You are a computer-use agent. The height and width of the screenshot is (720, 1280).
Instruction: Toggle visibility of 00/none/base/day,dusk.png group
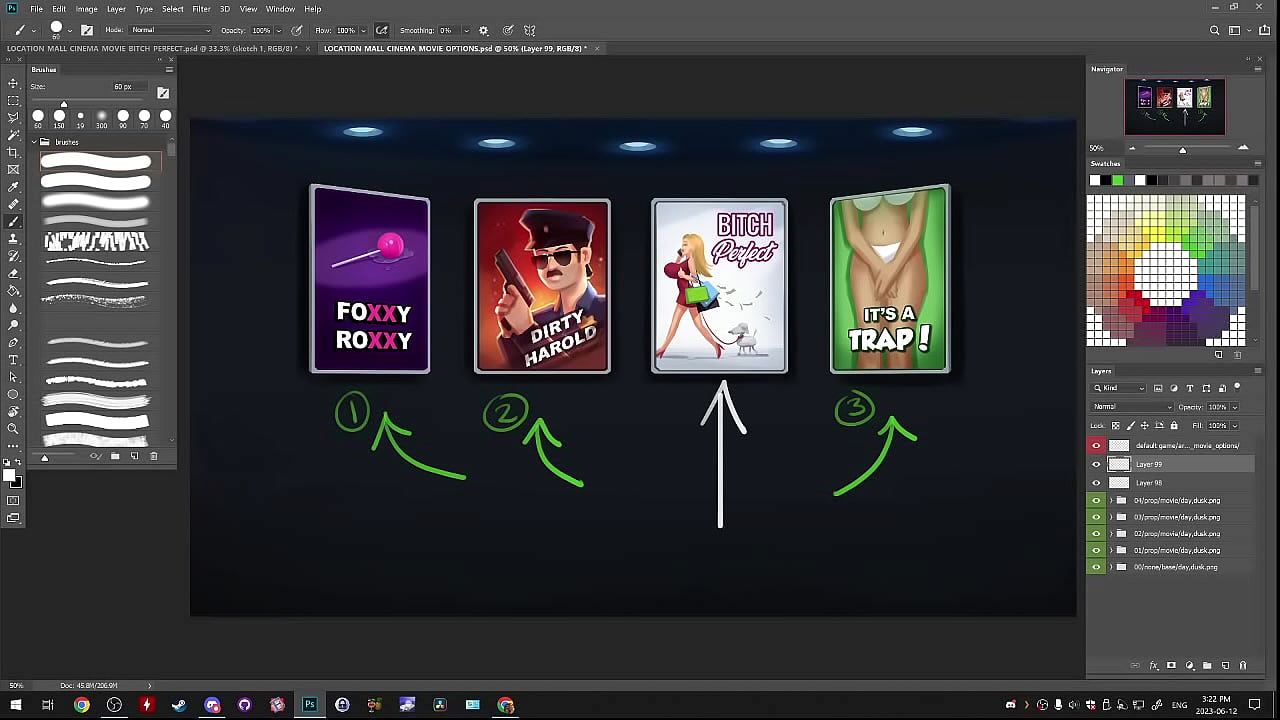(x=1096, y=567)
